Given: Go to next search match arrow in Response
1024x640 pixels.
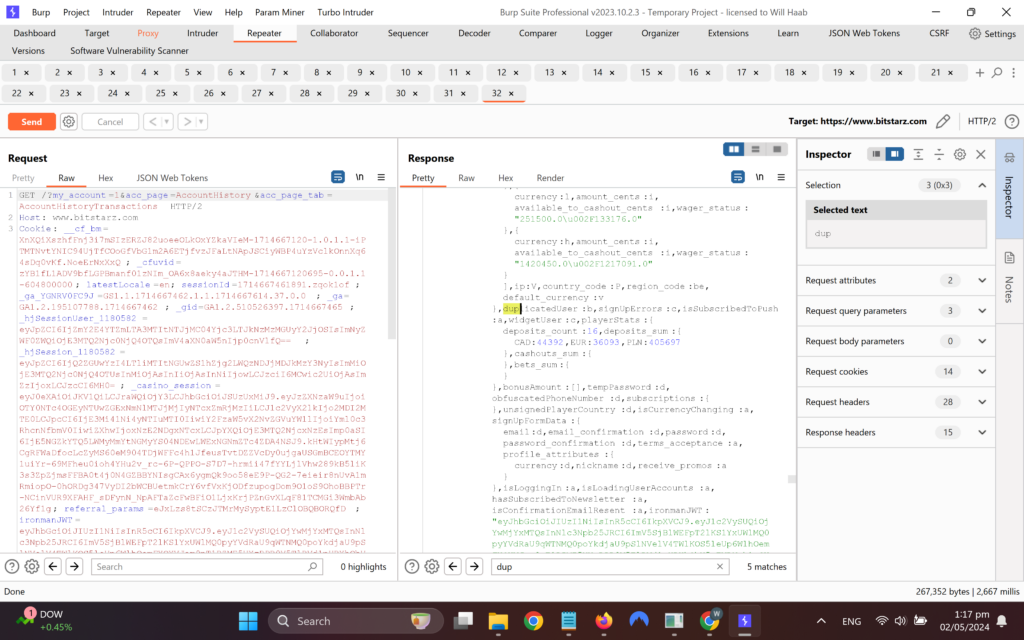Looking at the screenshot, I should [474, 566].
